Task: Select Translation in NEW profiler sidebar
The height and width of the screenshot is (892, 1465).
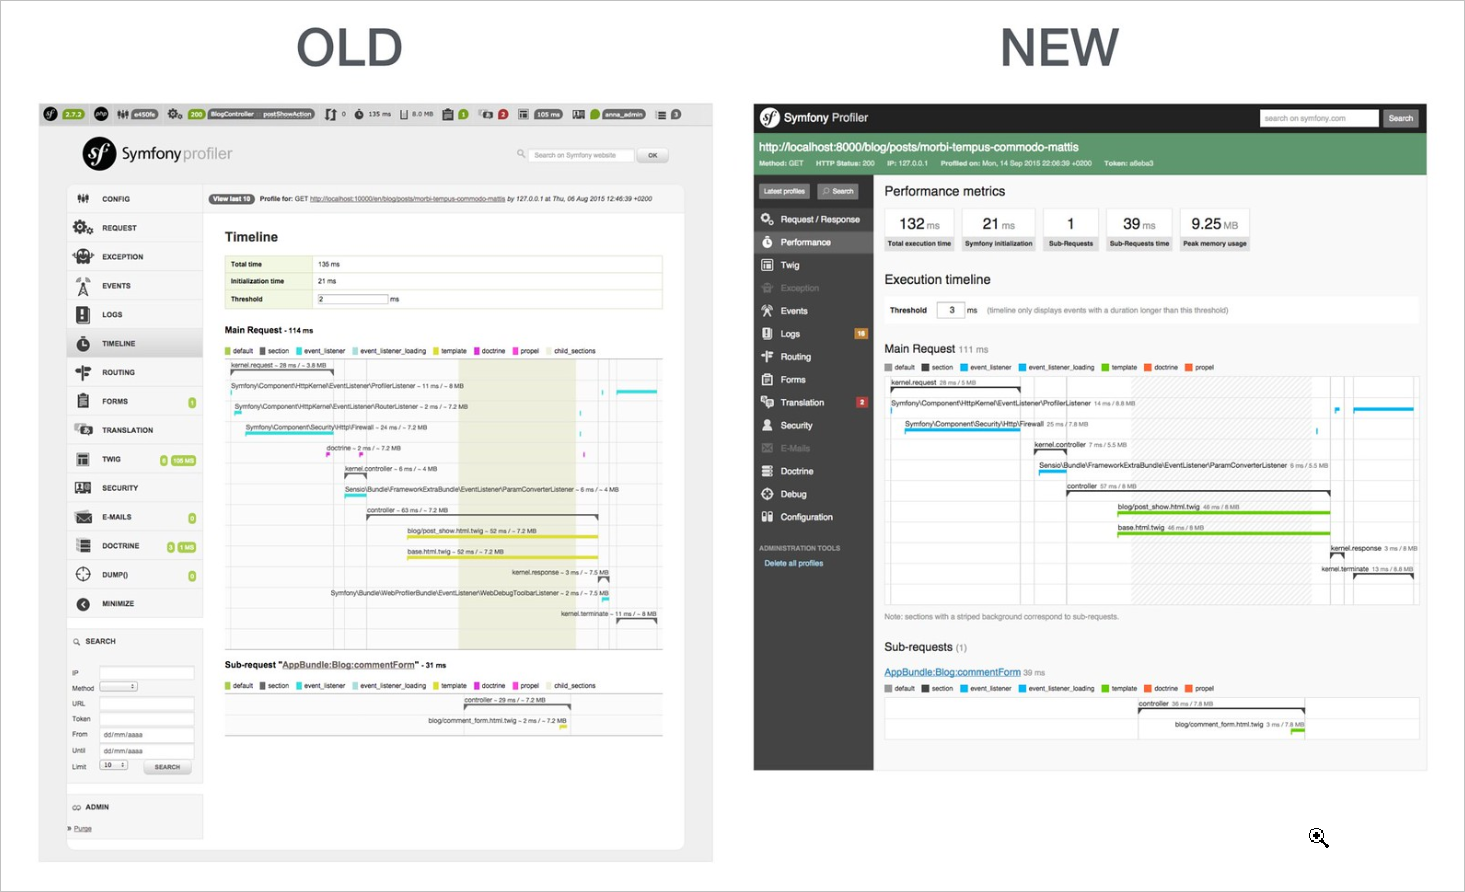Action: (x=814, y=403)
